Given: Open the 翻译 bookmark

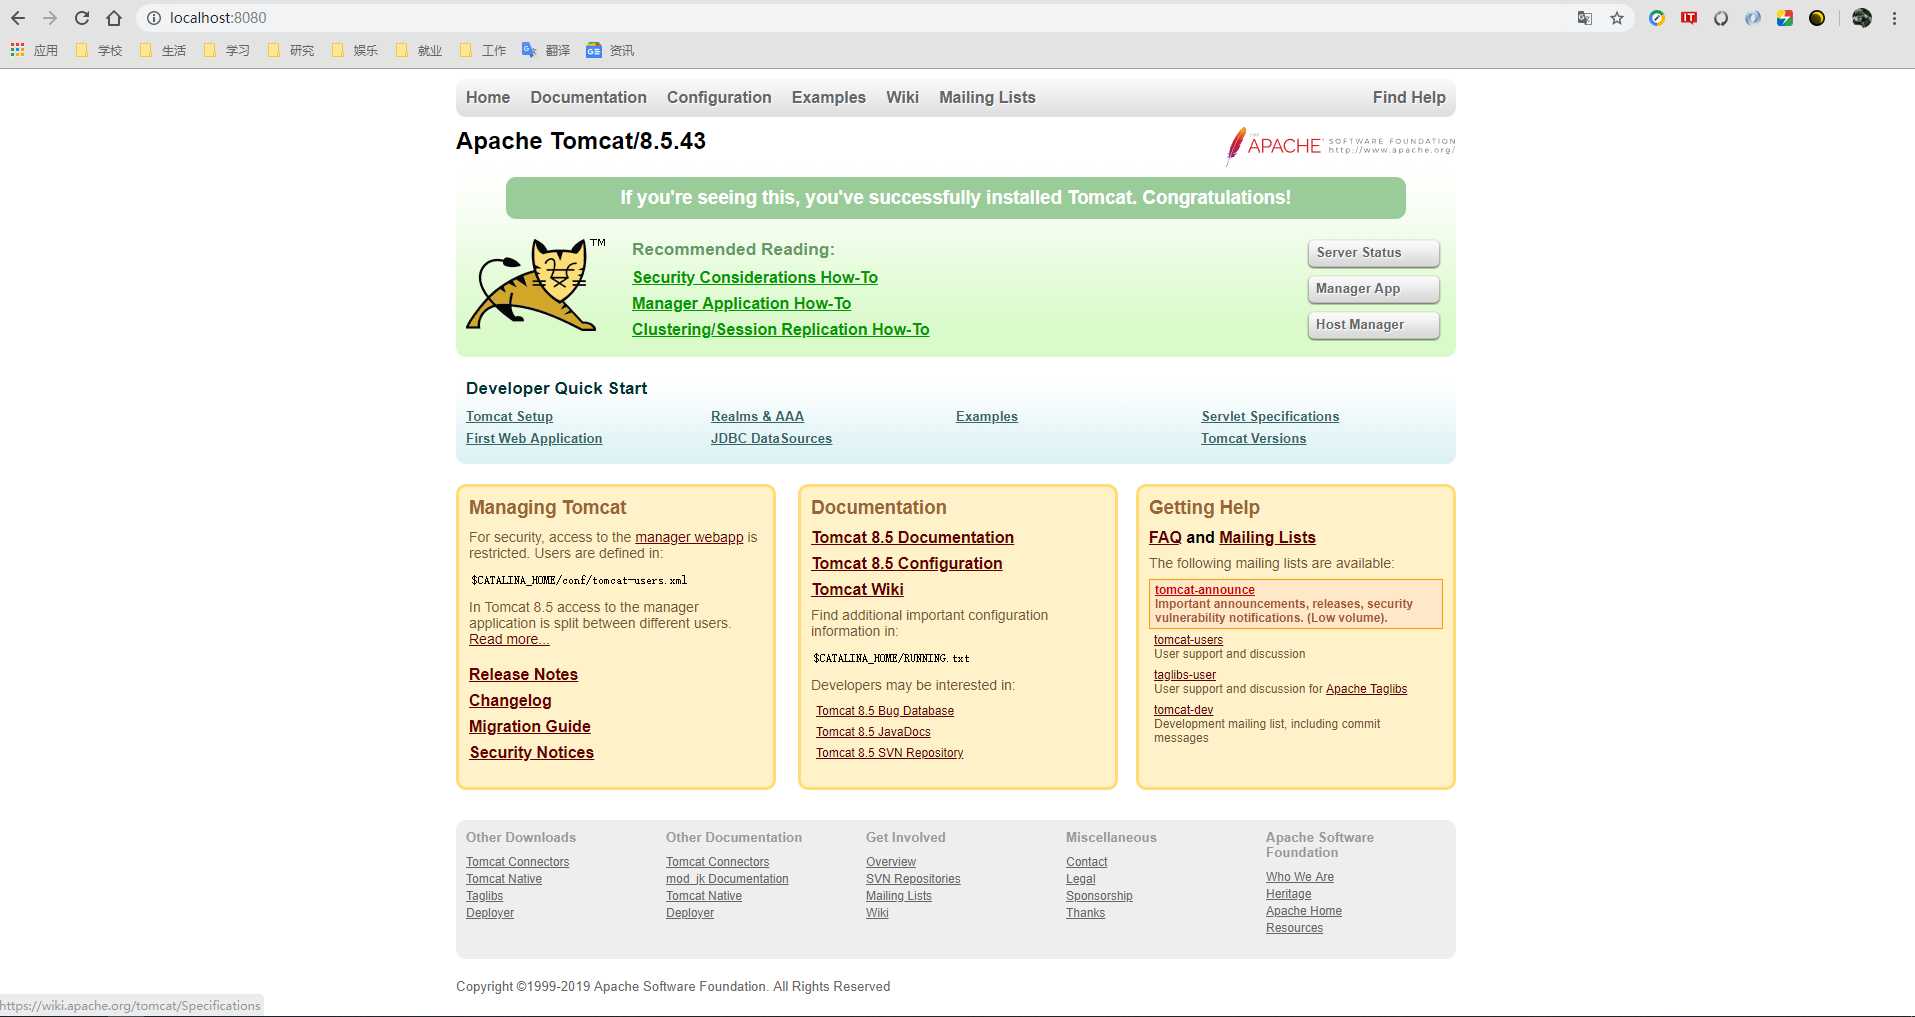Looking at the screenshot, I should [x=546, y=50].
